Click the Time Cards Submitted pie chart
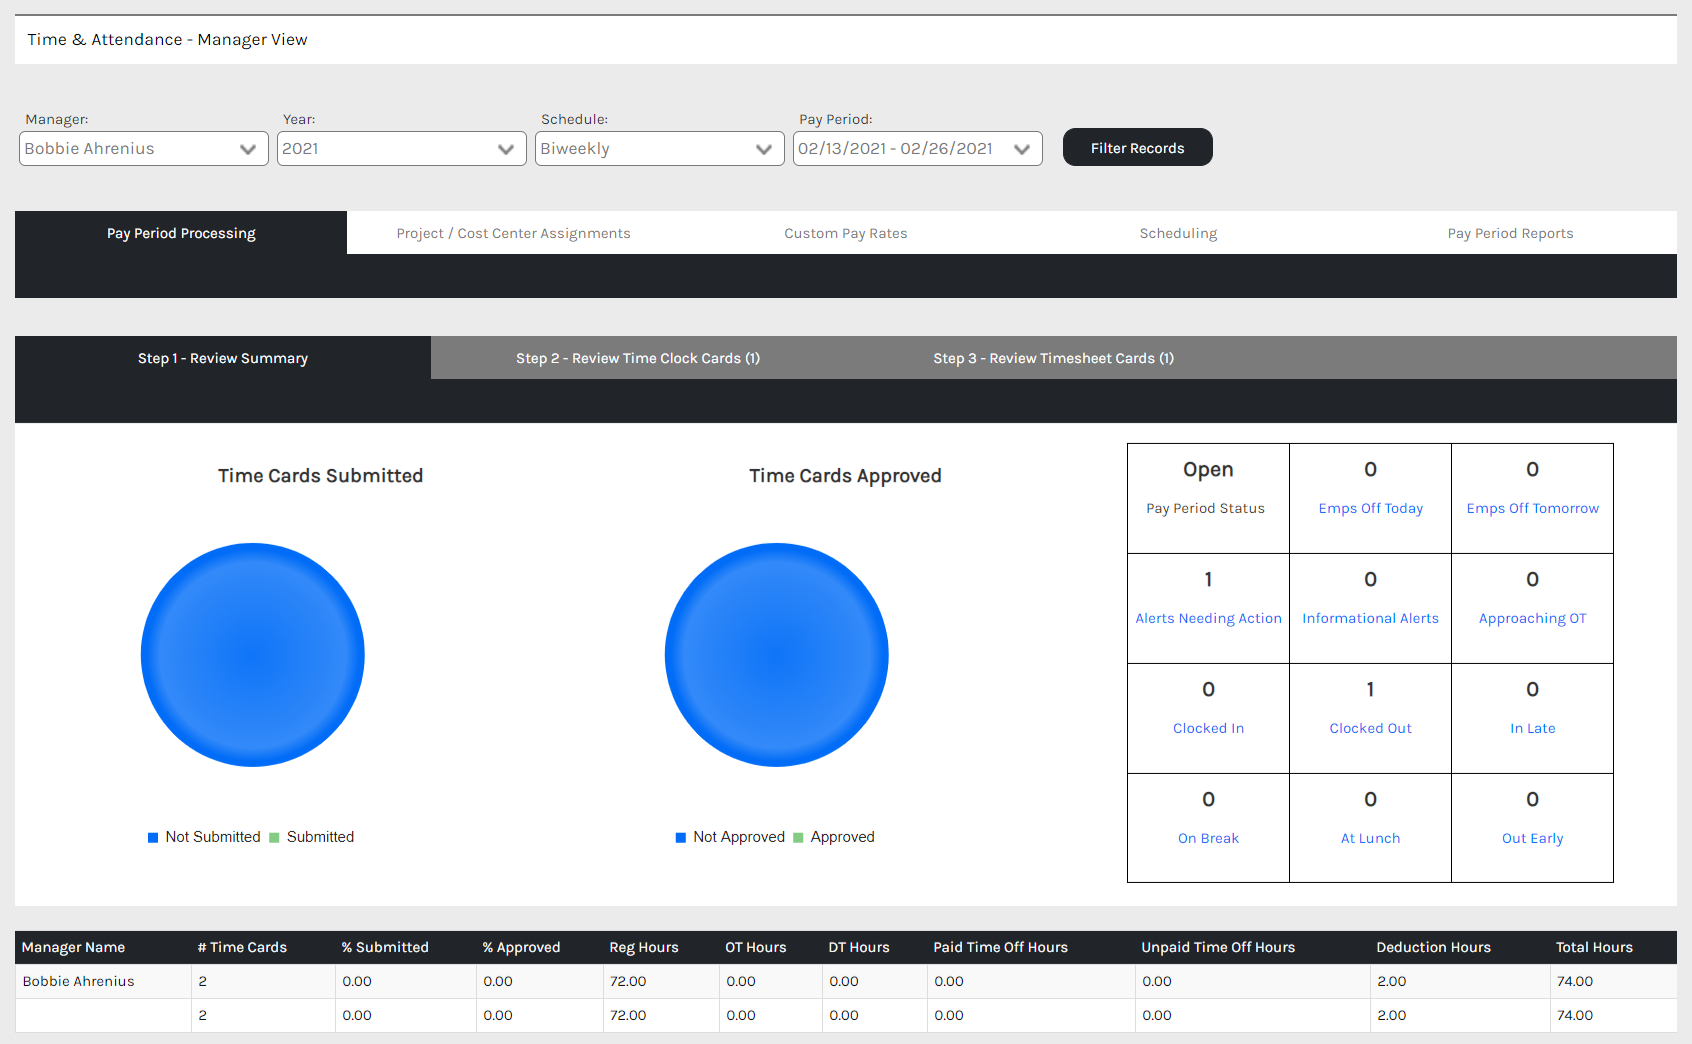 (253, 655)
